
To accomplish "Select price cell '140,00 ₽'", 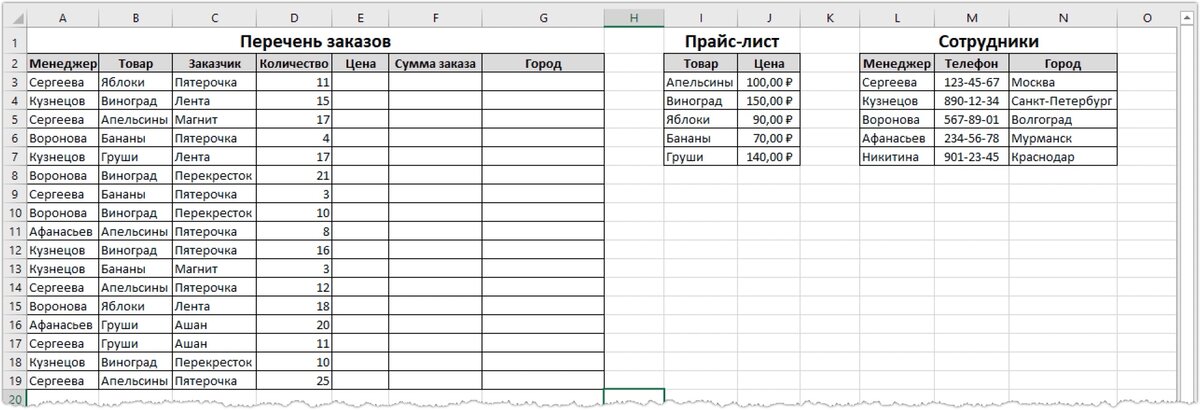I will pos(768,157).
